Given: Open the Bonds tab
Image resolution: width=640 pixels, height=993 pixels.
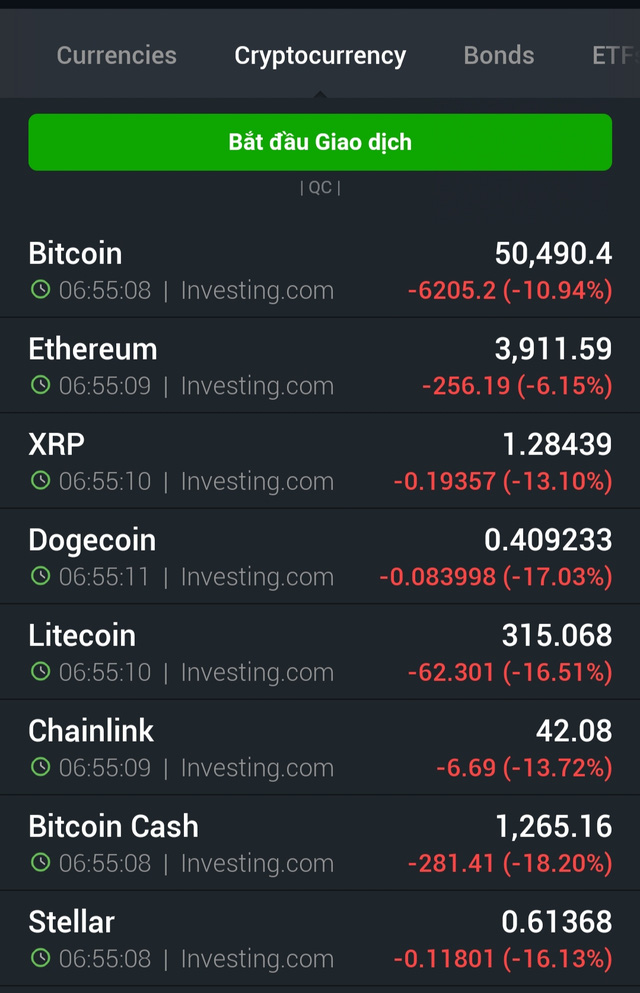Looking at the screenshot, I should click(498, 55).
